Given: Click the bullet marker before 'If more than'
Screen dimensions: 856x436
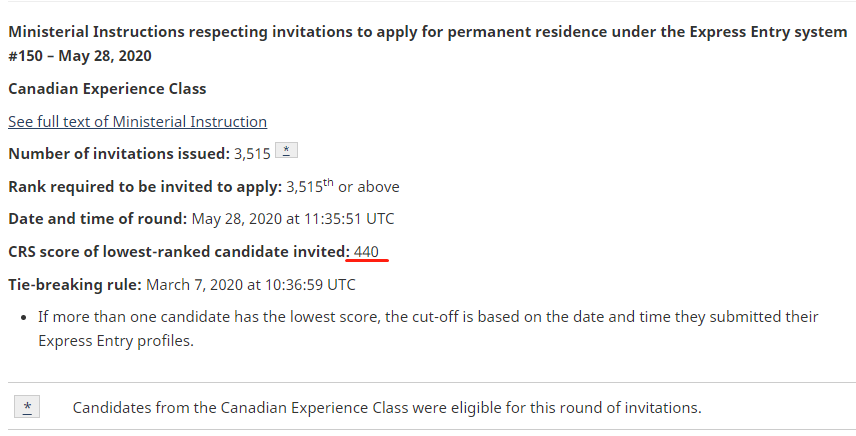Looking at the screenshot, I should pos(23,317).
